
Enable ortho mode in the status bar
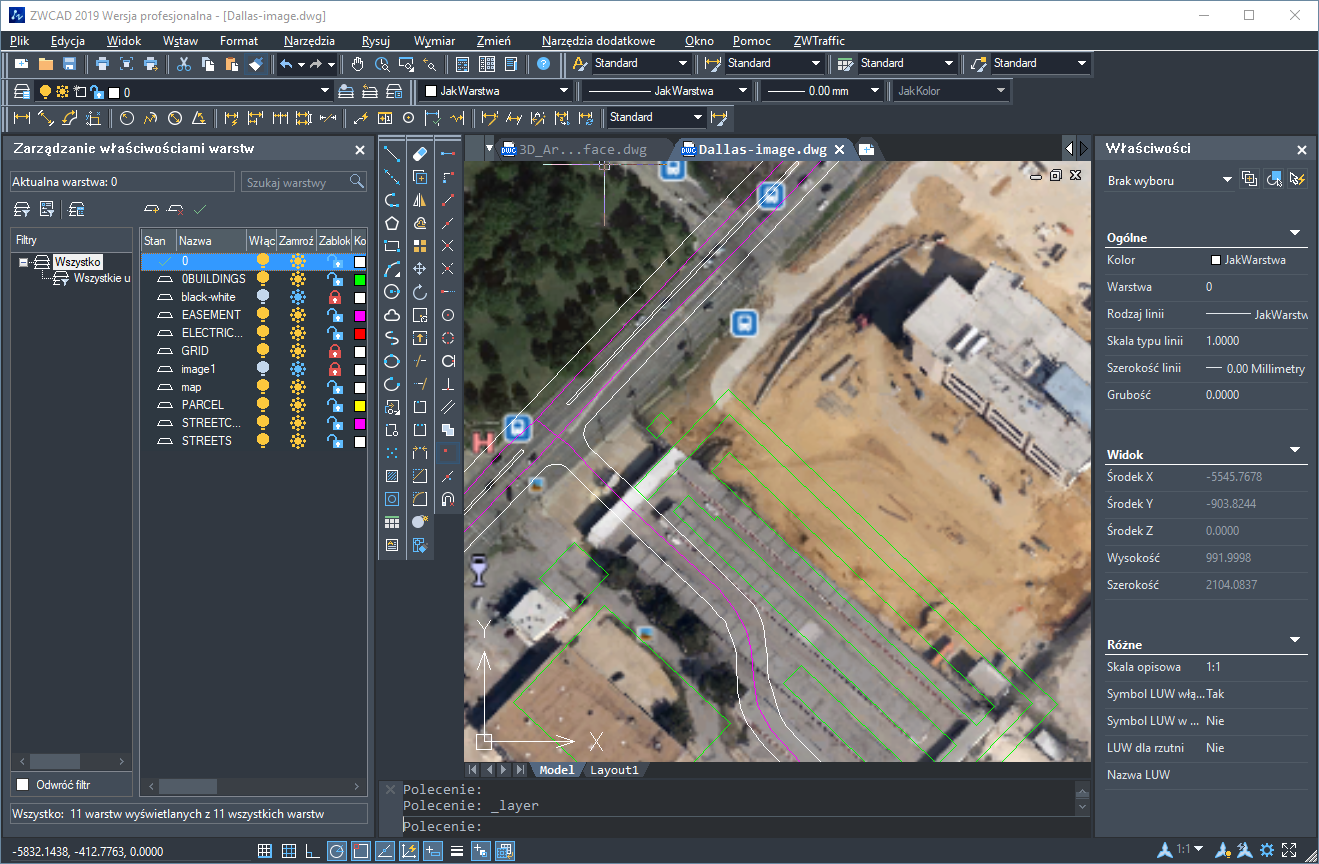[x=311, y=851]
